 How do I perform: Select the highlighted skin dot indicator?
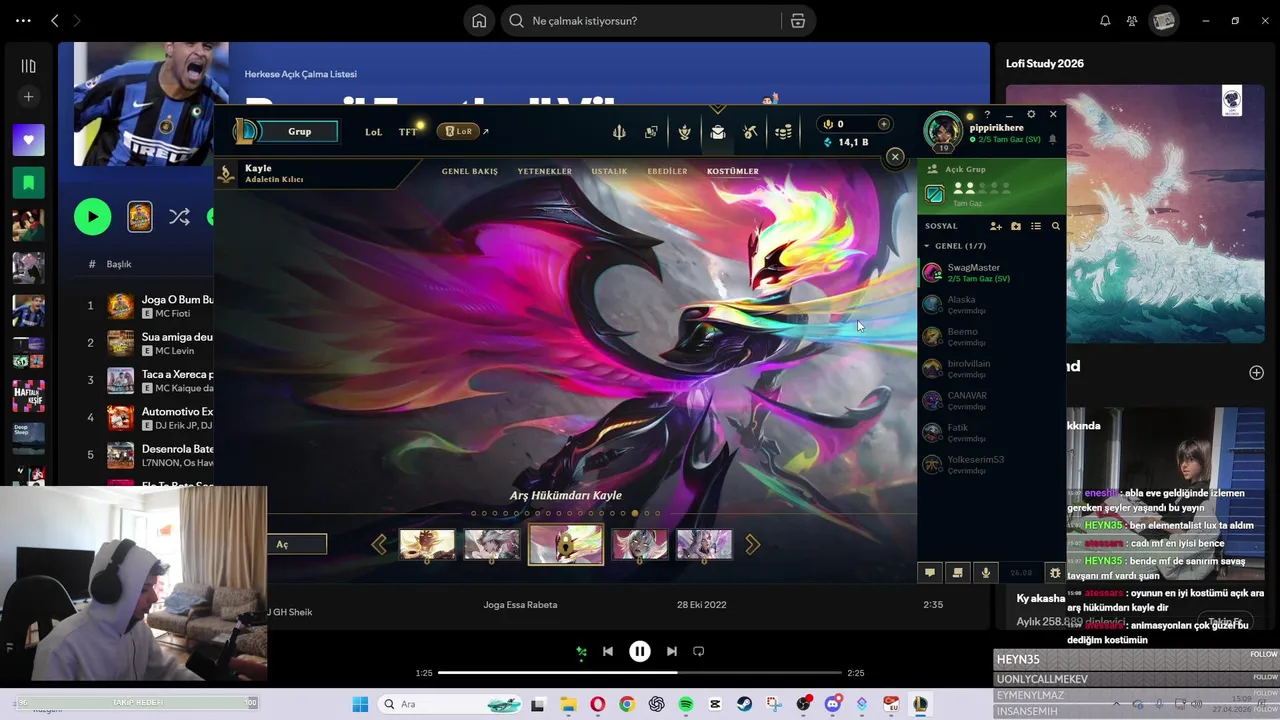(635, 513)
